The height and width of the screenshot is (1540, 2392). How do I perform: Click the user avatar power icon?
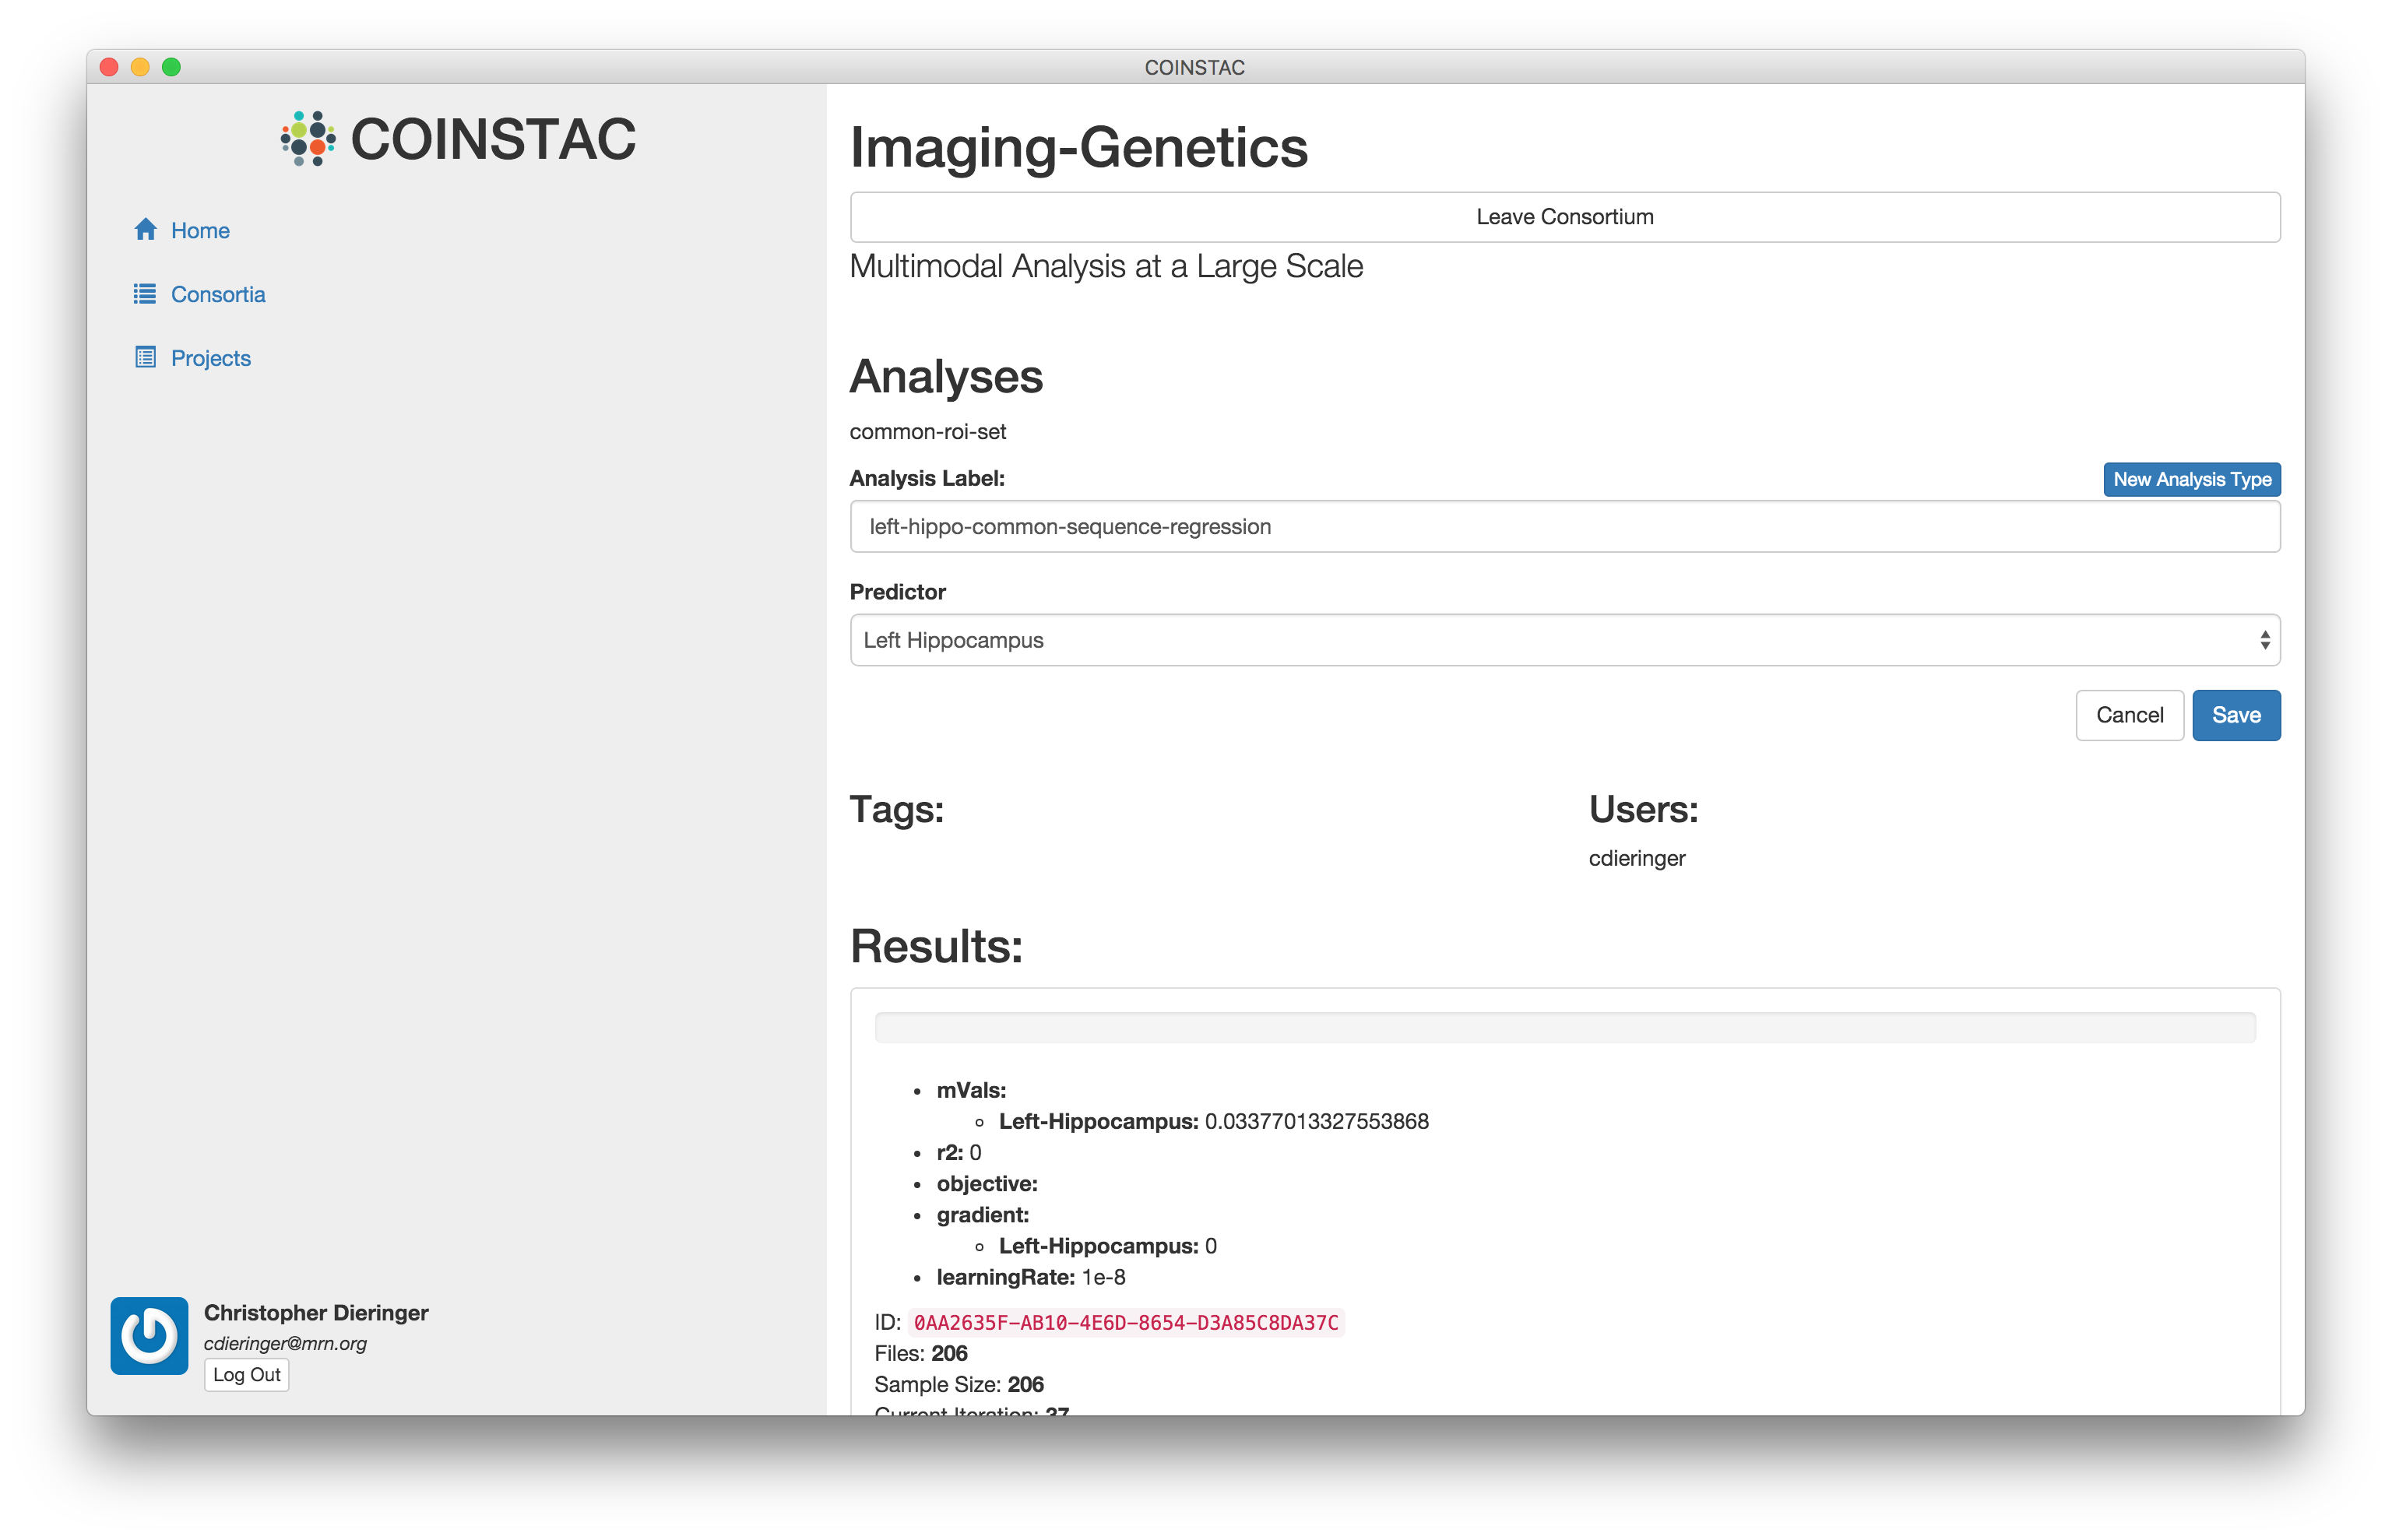point(149,1336)
